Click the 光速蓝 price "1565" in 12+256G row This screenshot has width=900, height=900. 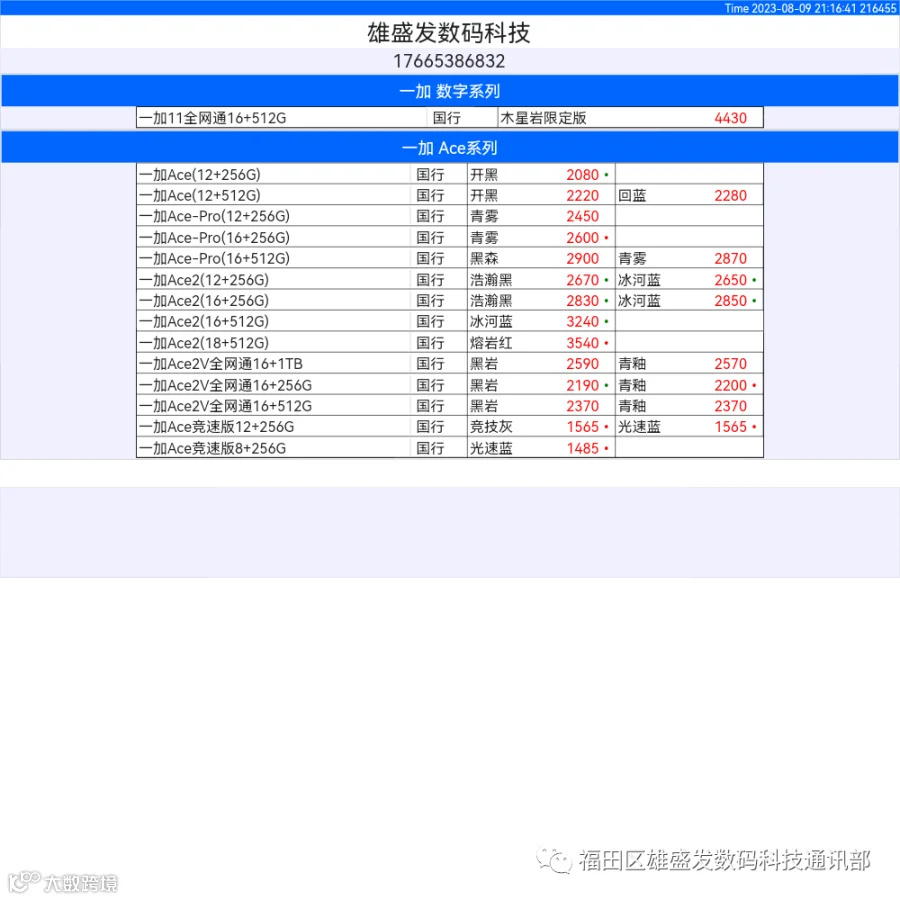730,427
